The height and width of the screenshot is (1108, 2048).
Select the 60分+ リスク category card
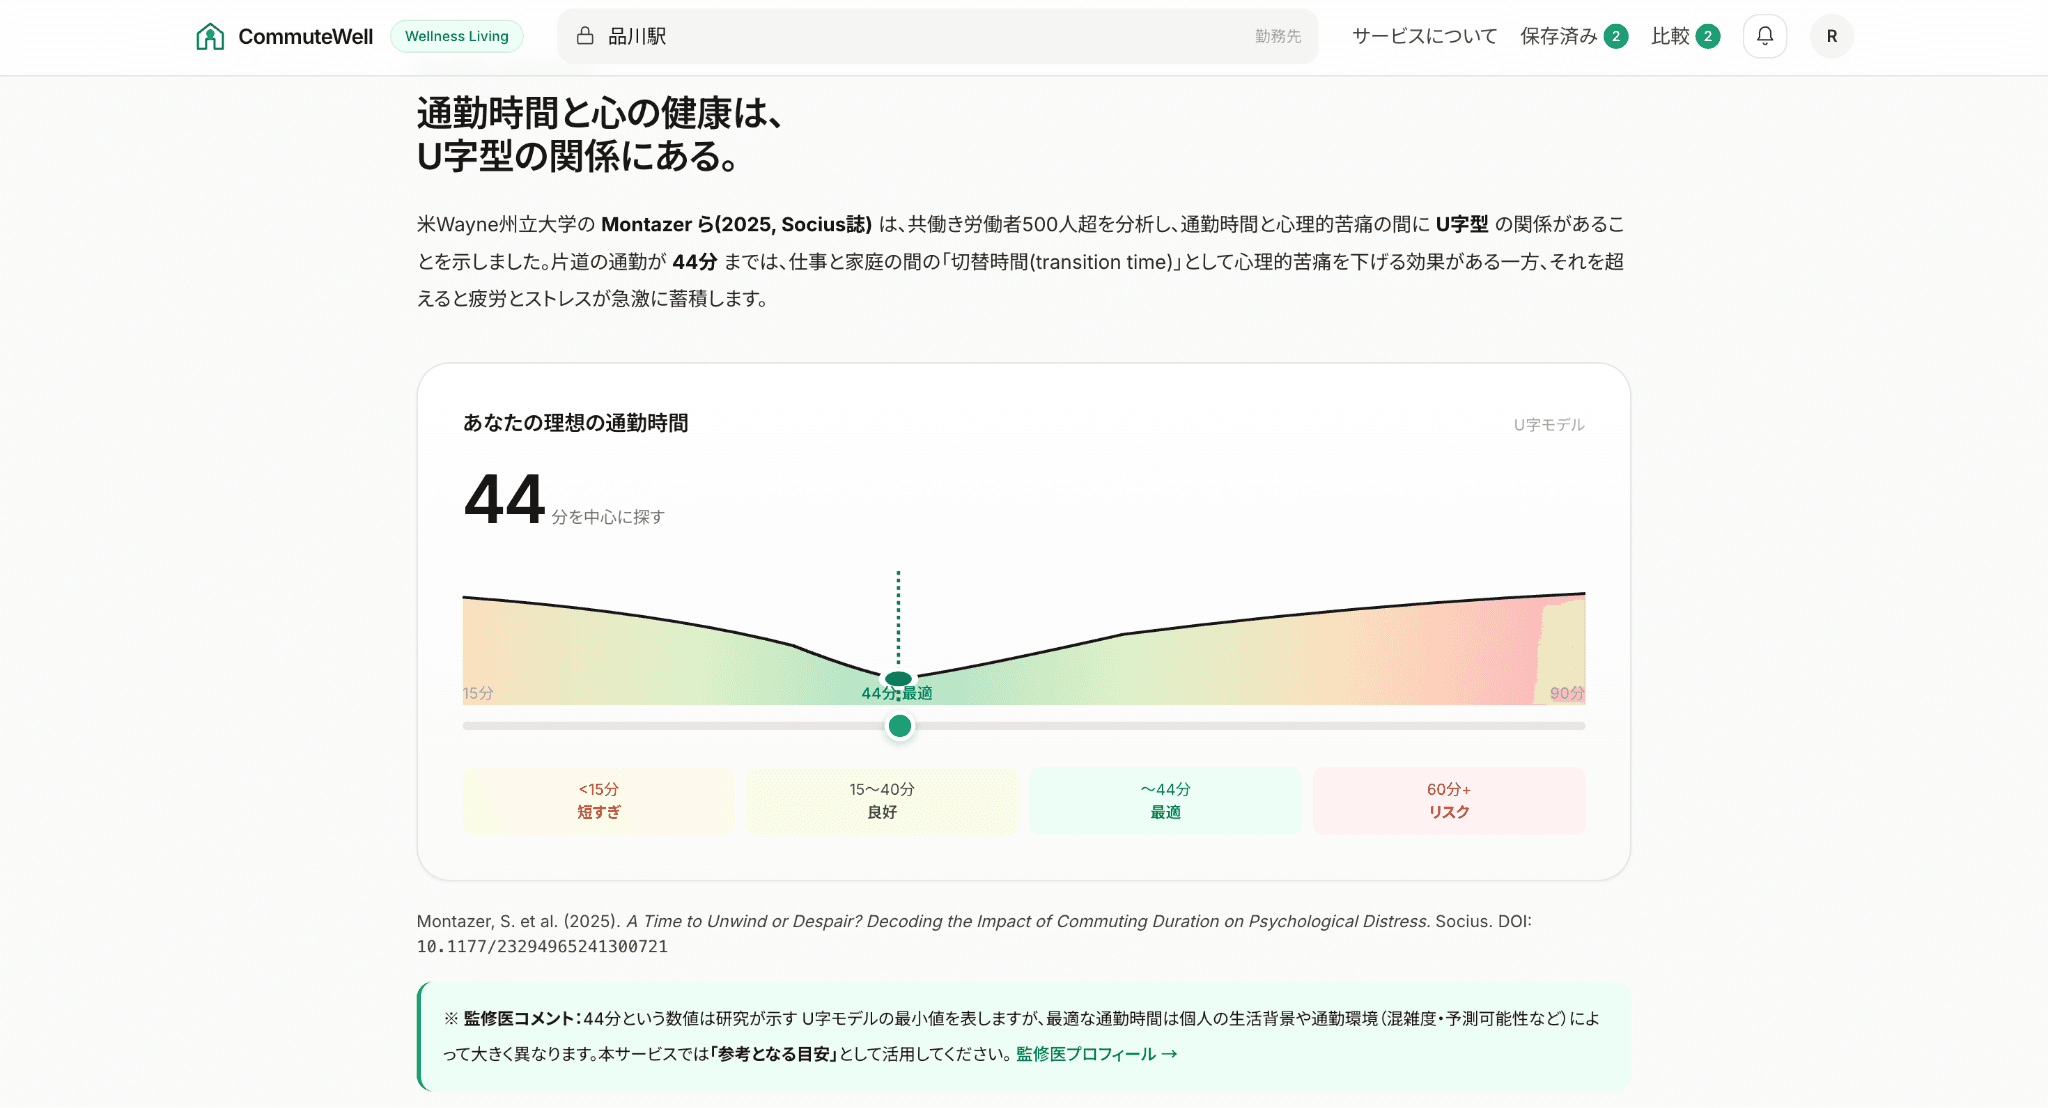click(x=1448, y=801)
